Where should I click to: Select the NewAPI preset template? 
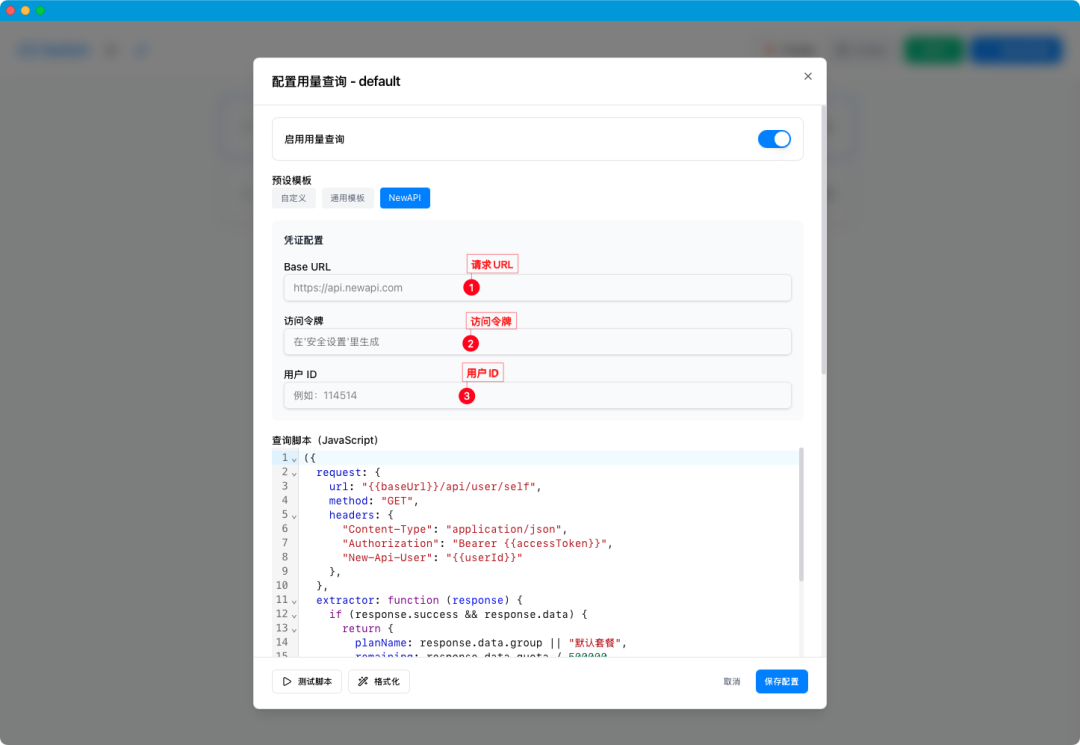404,197
